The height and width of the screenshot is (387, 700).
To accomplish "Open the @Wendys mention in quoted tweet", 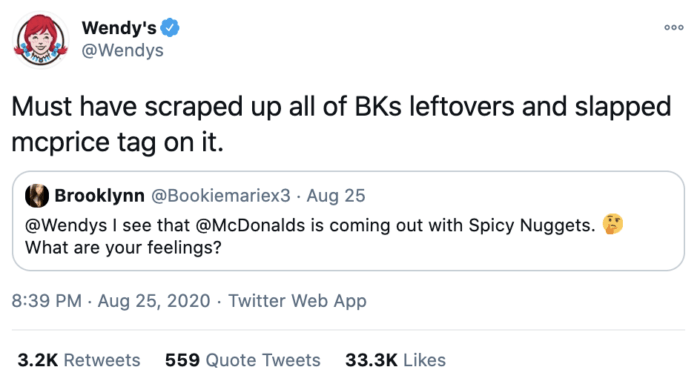I will 66,225.
